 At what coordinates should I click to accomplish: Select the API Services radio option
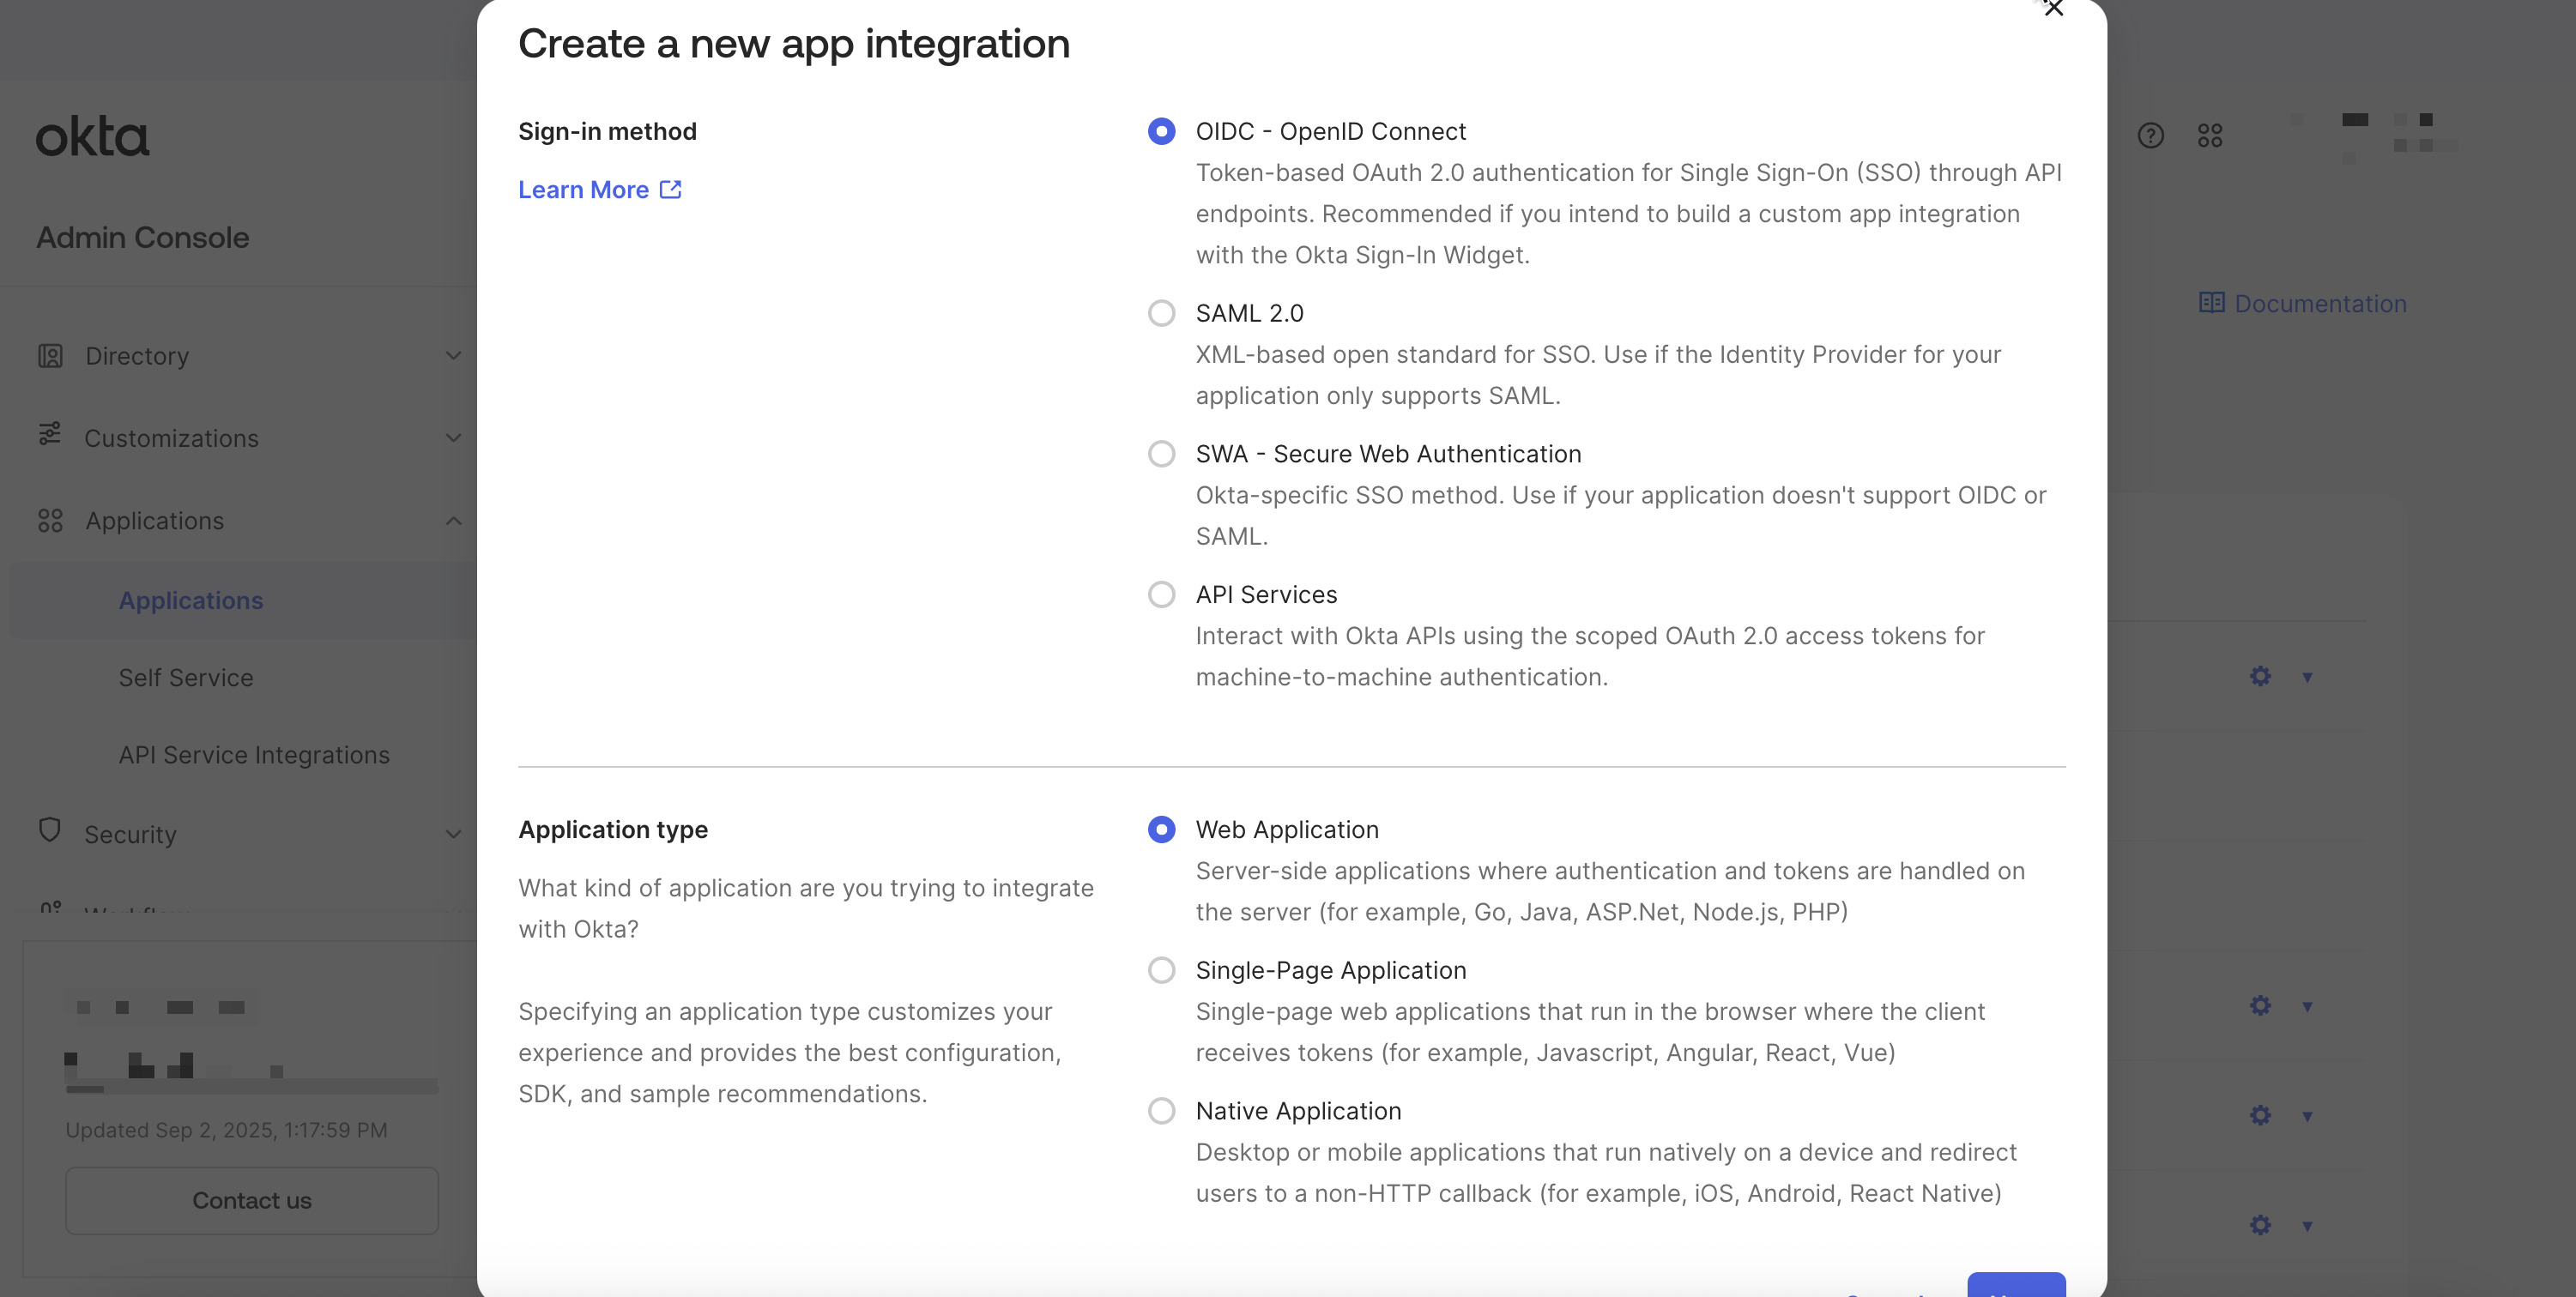(x=1161, y=595)
